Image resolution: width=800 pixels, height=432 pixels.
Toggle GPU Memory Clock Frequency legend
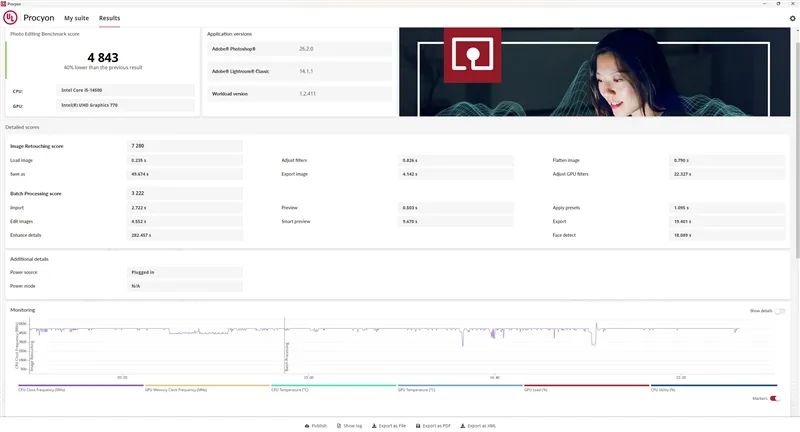[x=207, y=389]
